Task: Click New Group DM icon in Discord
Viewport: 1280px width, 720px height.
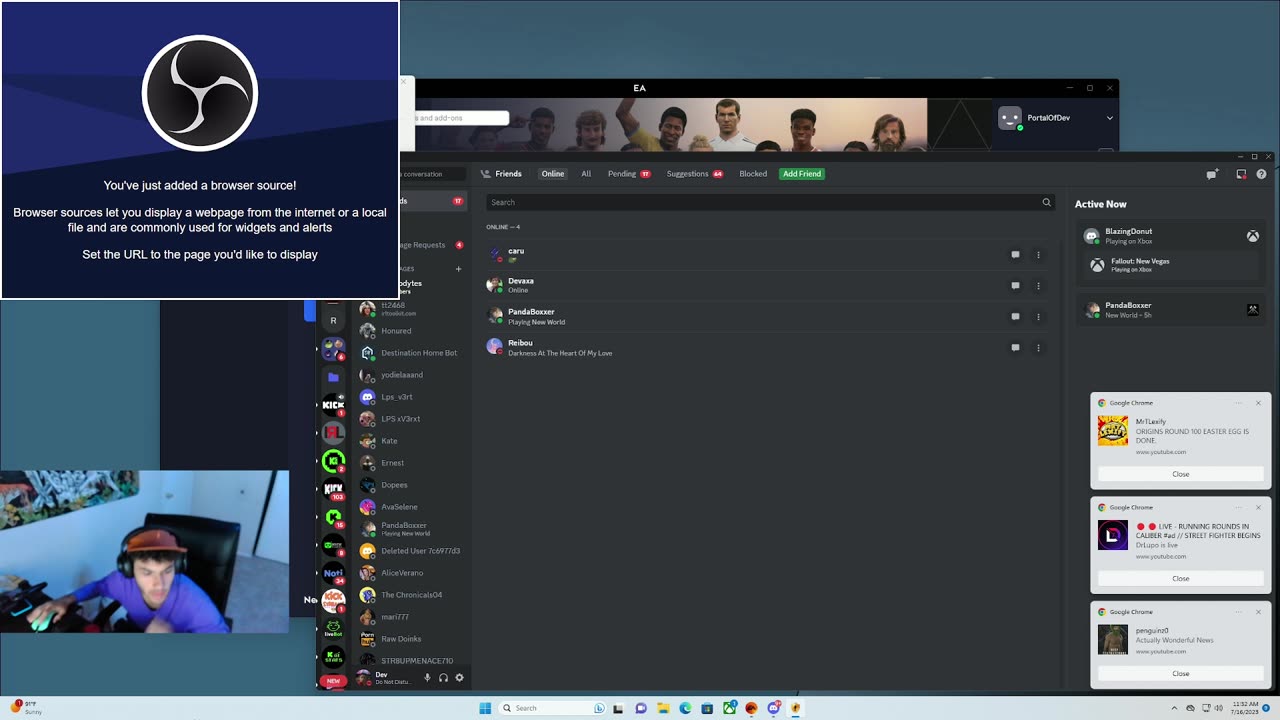Action: pos(1212,174)
